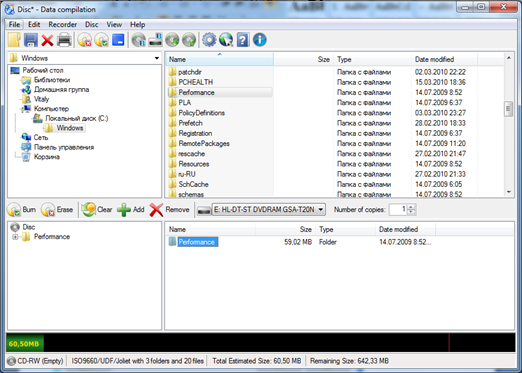Click the disc with green down arrow
Image resolution: width=522 pixels, height=373 pixels.
[x=172, y=40]
